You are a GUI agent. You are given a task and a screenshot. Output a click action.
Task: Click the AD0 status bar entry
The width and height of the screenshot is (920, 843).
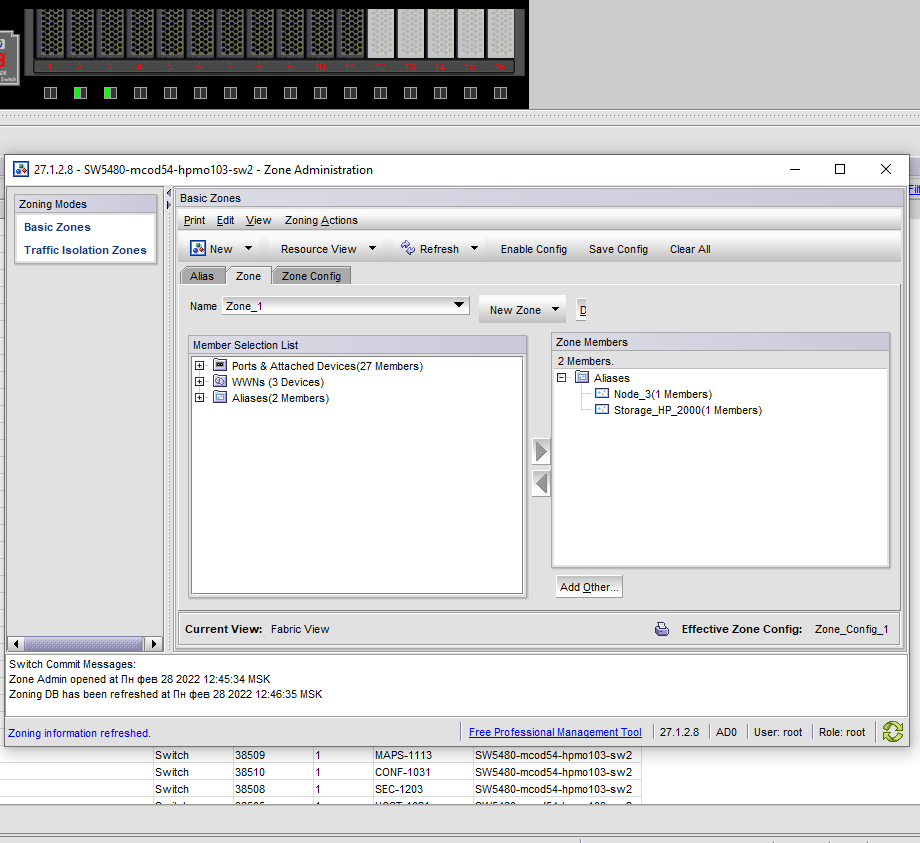coord(726,732)
